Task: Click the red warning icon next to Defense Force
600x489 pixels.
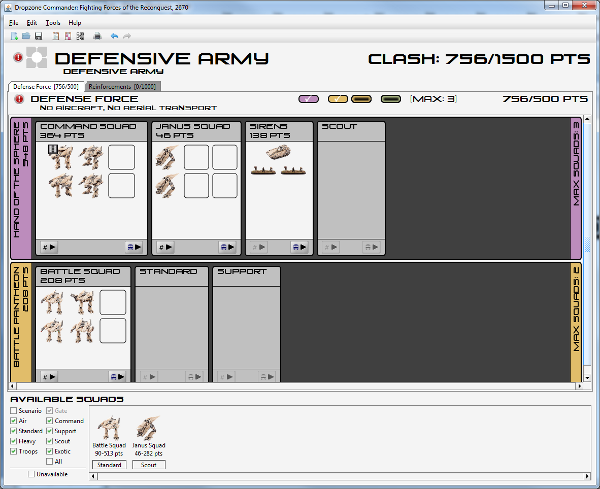Action: (x=19, y=99)
